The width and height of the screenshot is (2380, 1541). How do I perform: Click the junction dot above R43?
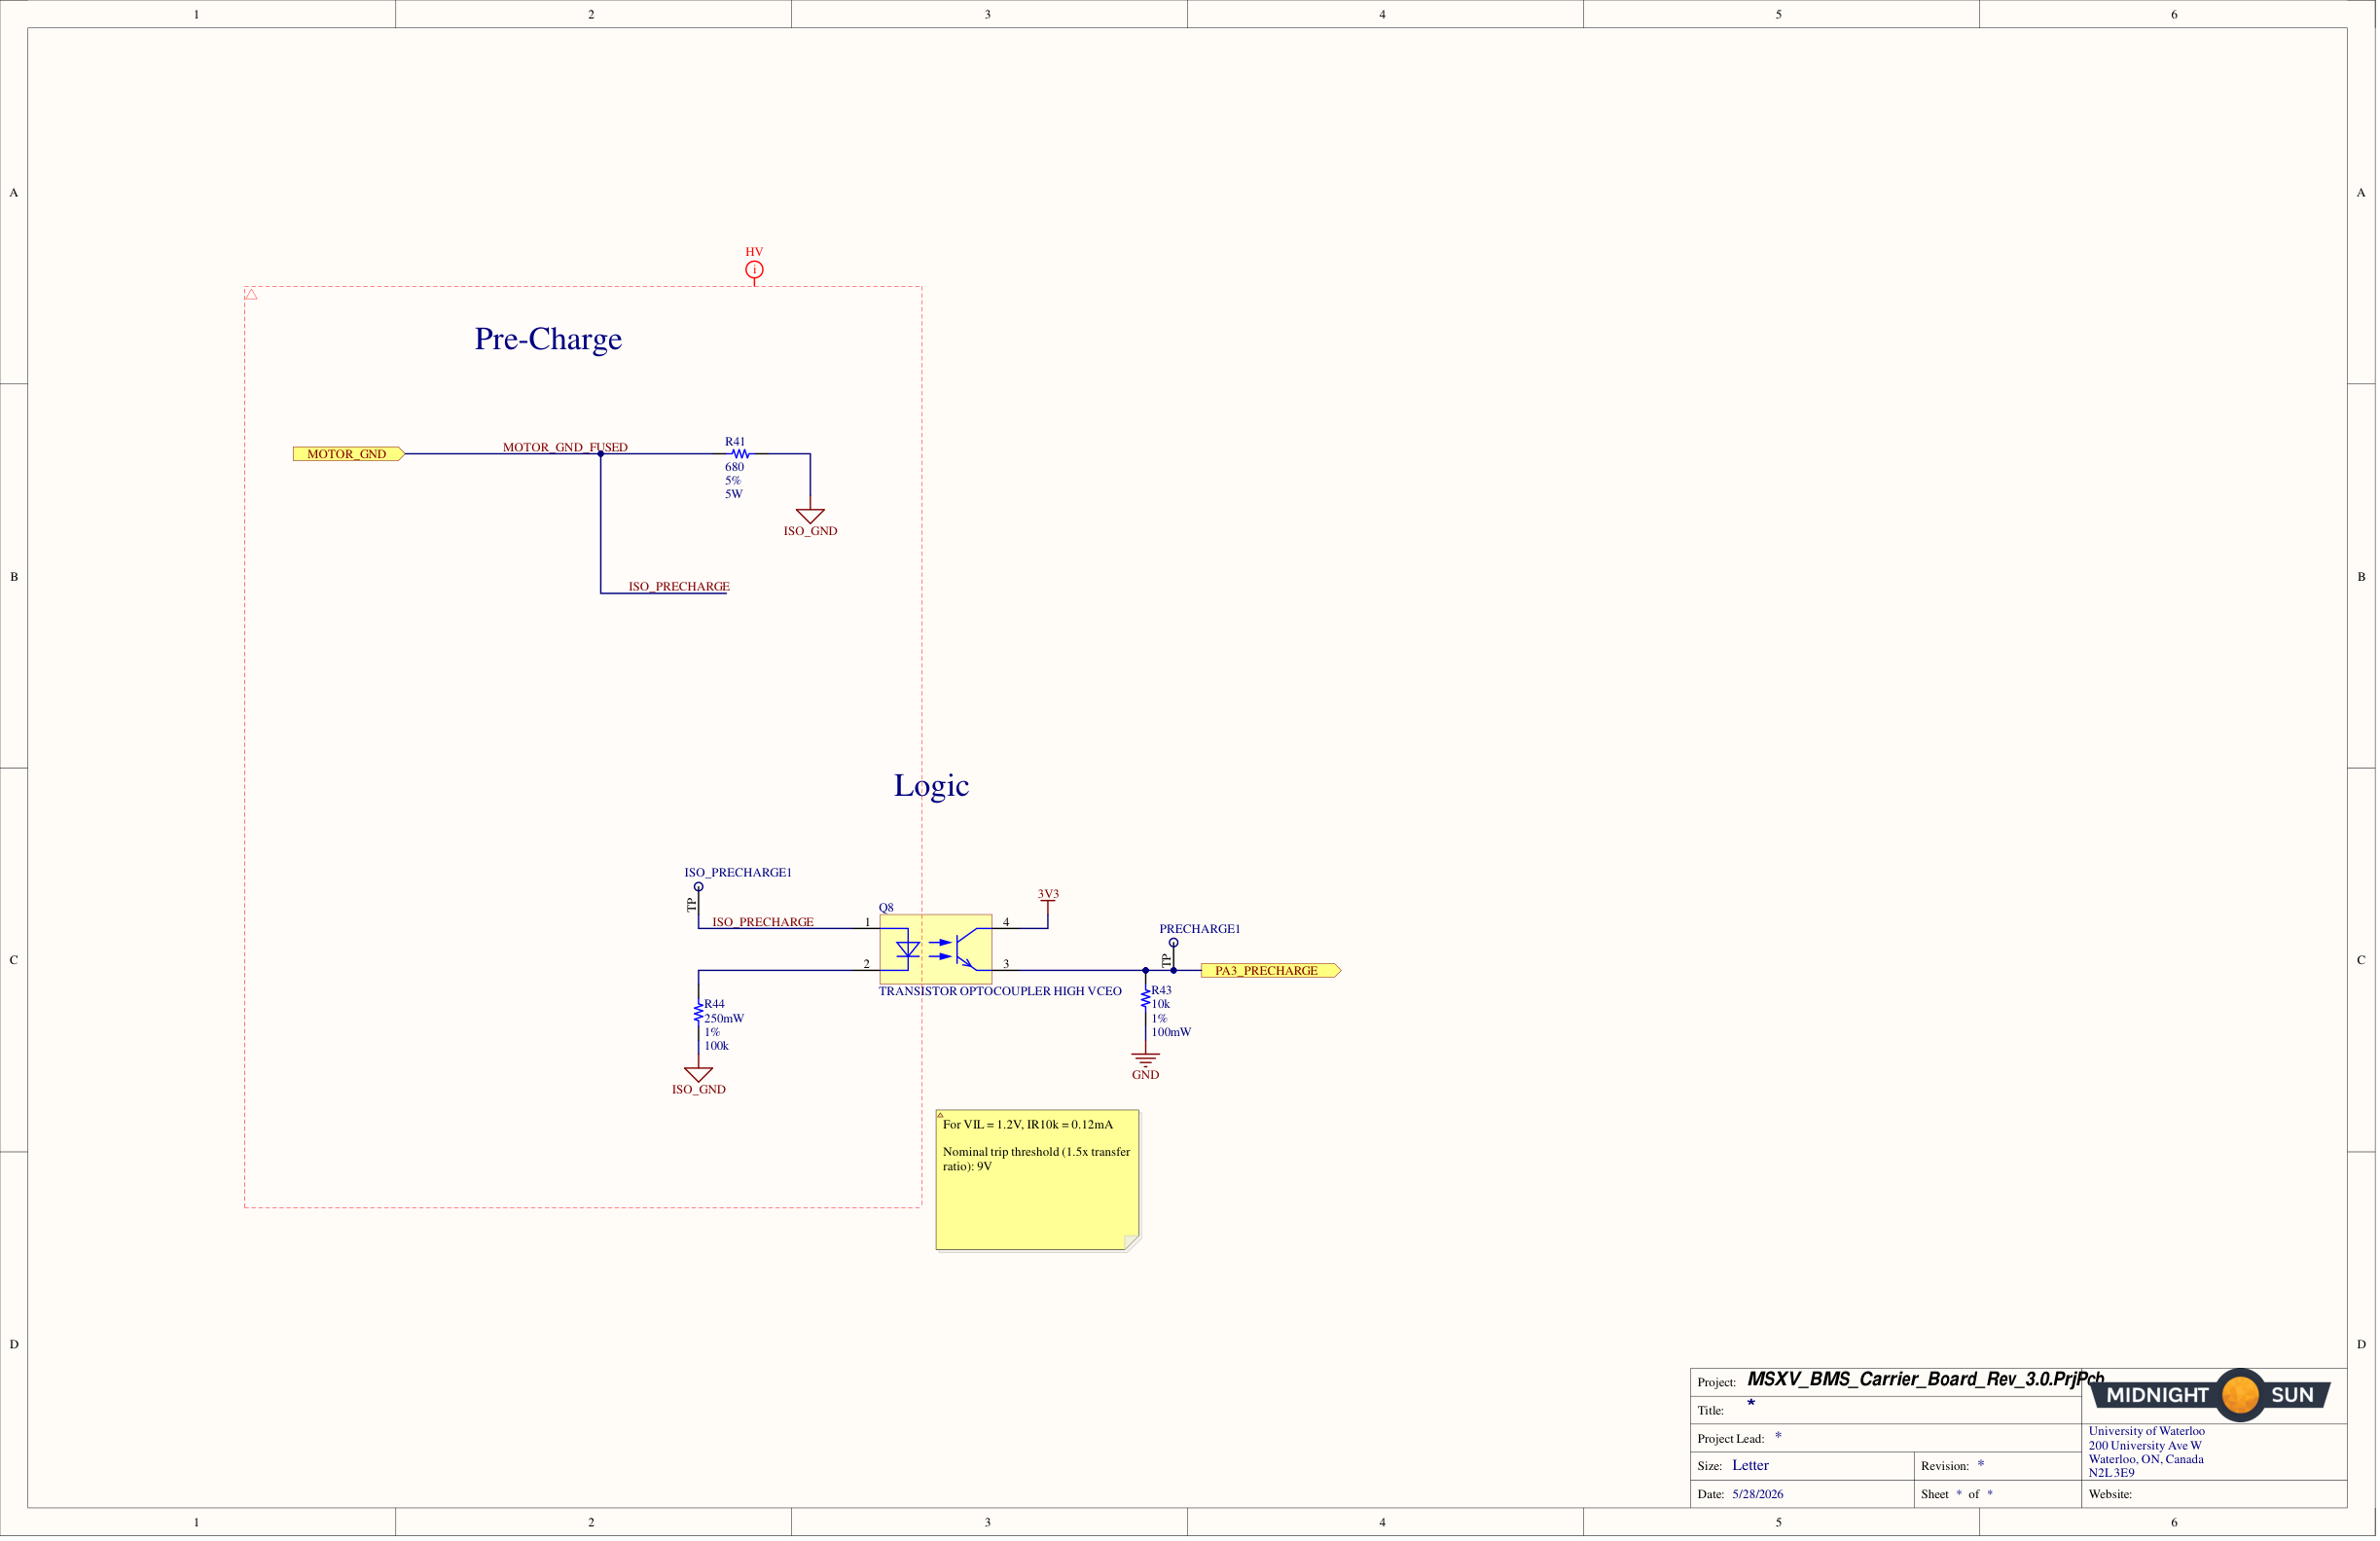pos(1145,970)
